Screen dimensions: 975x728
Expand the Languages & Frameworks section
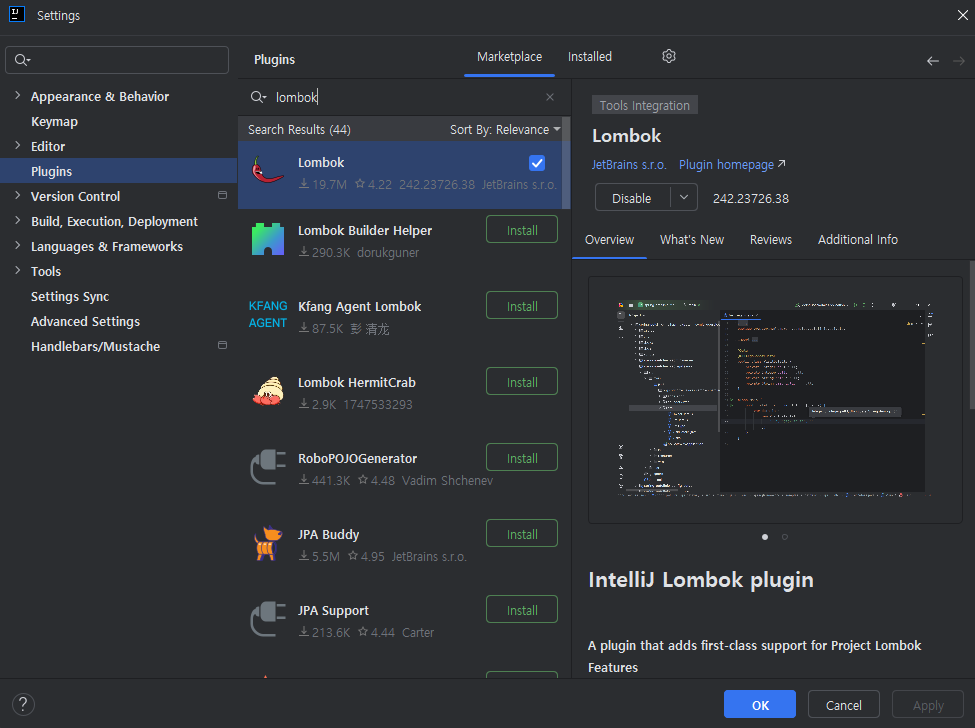tap(17, 246)
